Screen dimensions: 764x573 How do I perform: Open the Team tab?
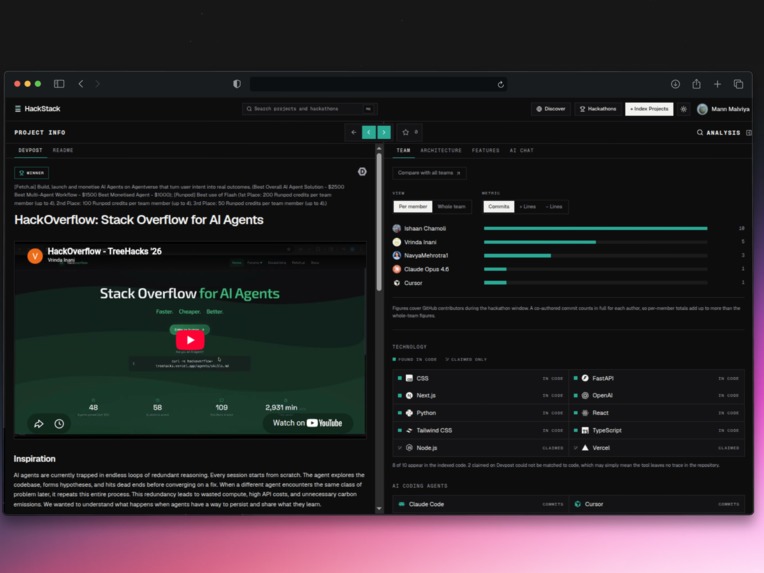pos(403,150)
